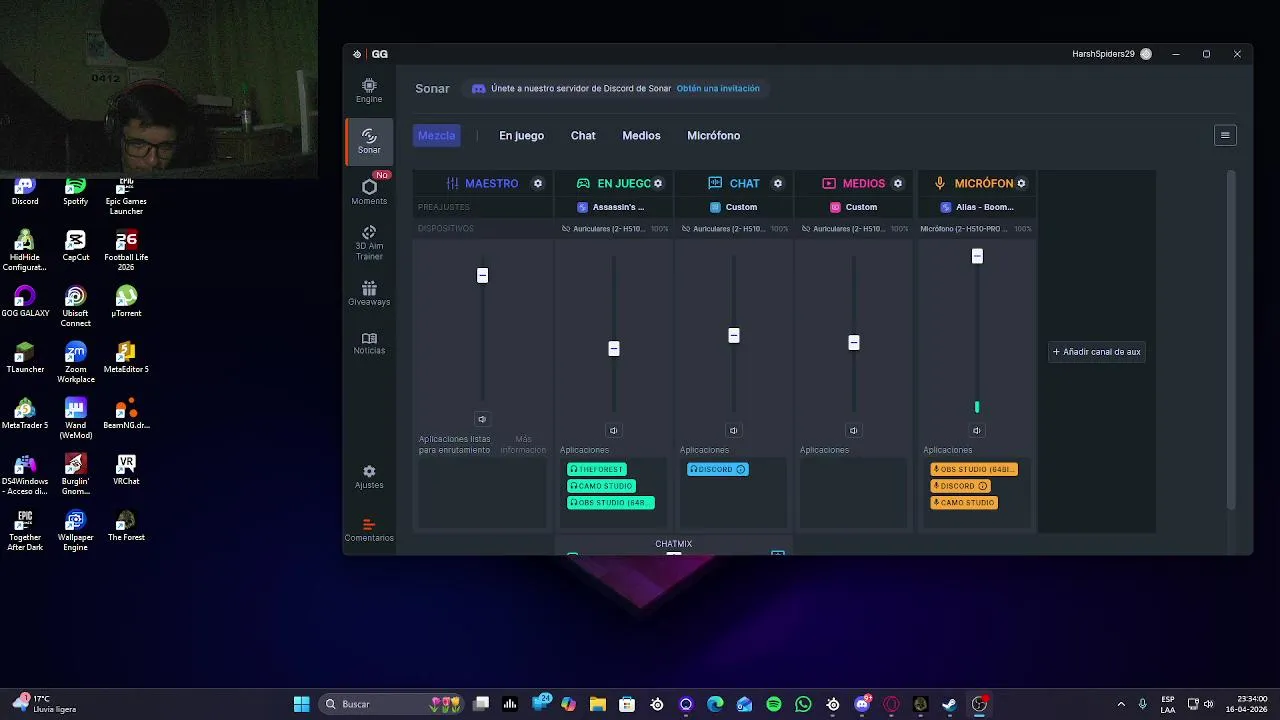1280x720 pixels.
Task: Open Steam from the taskbar
Action: (x=949, y=704)
